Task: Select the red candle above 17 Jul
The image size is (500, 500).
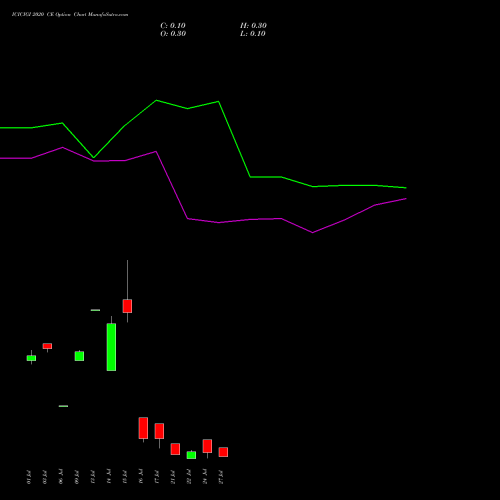Action: (159, 431)
